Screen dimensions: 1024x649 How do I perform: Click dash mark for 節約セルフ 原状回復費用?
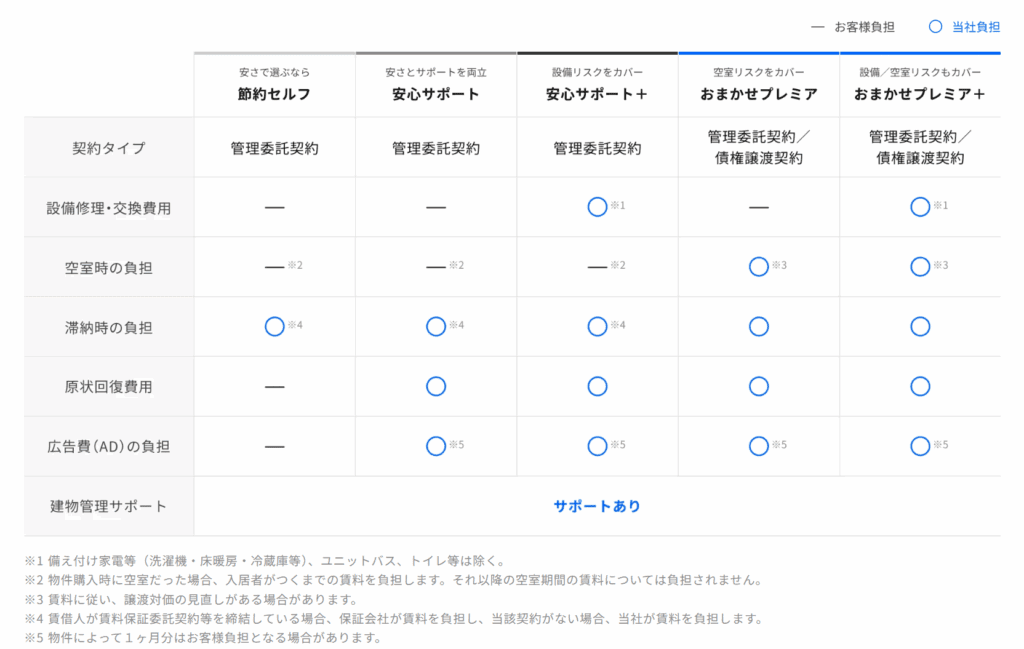tap(274, 386)
